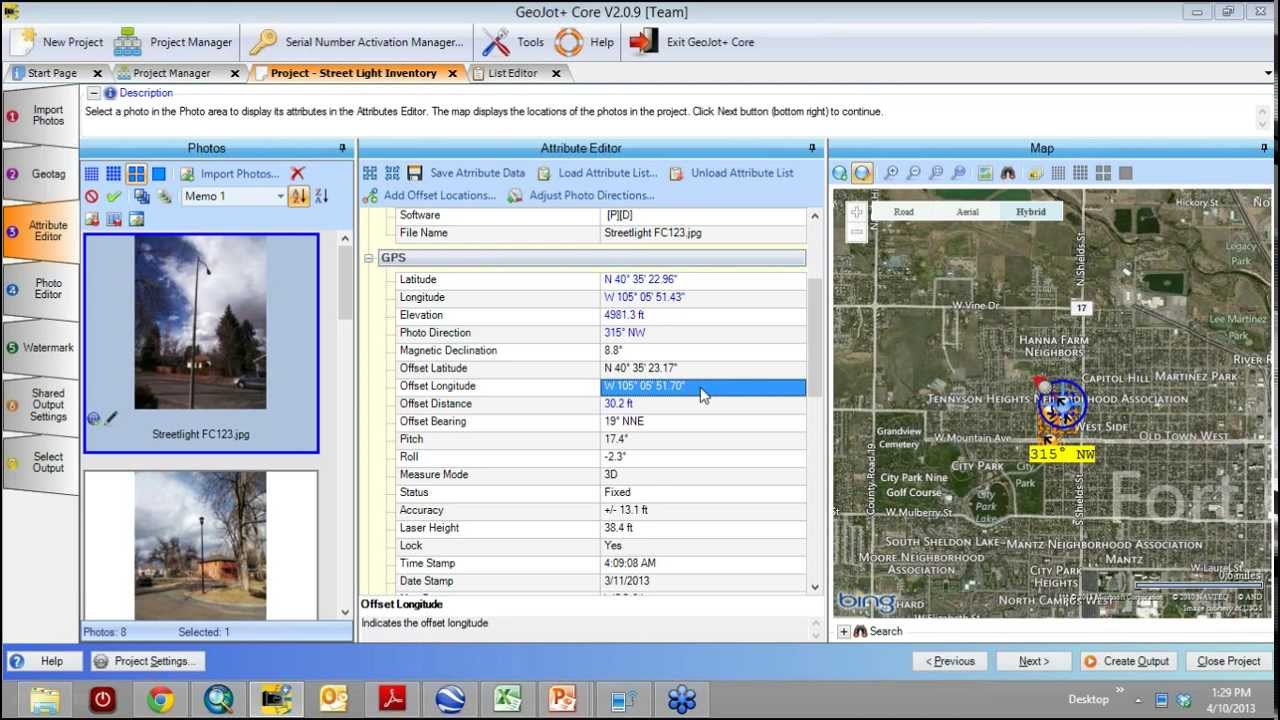
Task: Select the Latitude value N 40° 35' 22.96"
Action: pyautogui.click(x=702, y=280)
